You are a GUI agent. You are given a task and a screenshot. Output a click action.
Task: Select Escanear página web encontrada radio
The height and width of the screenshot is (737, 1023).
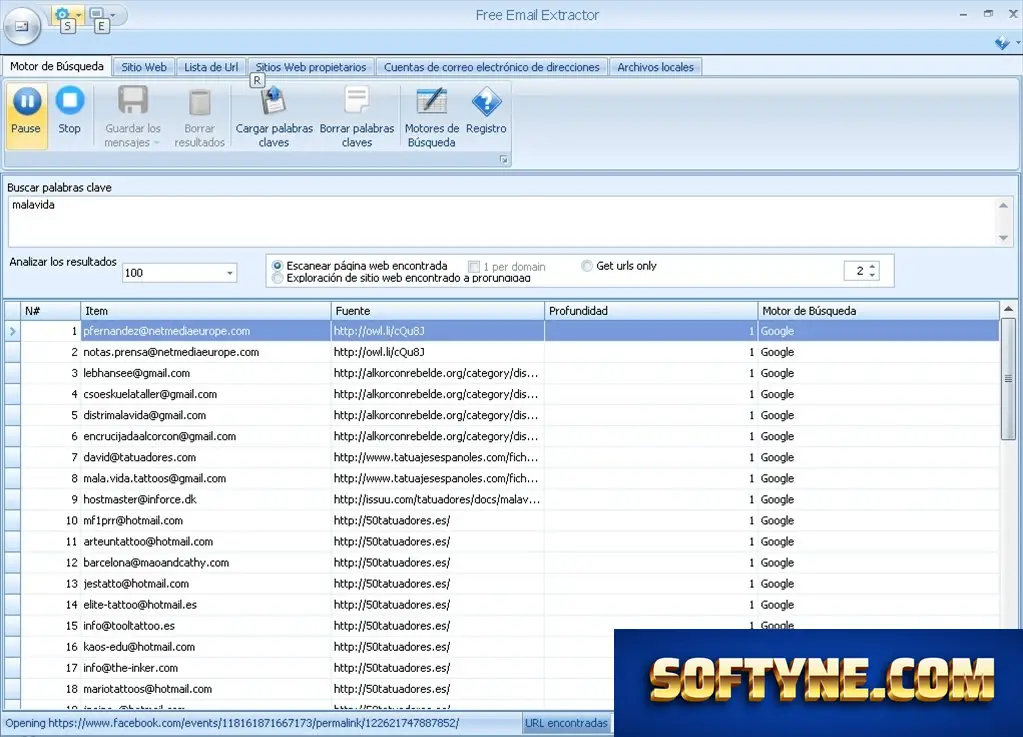click(x=278, y=265)
